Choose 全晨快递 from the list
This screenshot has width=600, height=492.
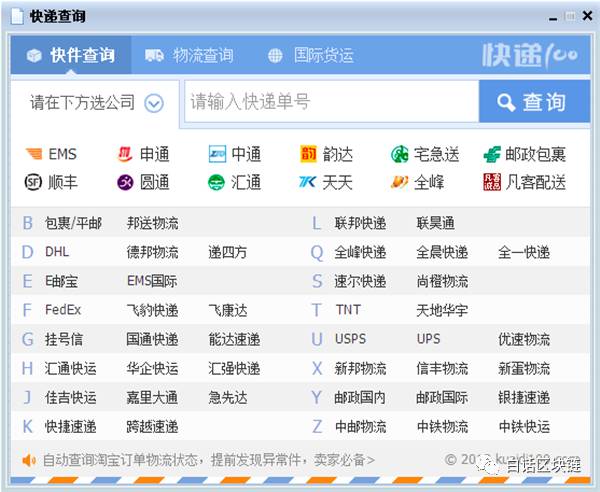click(x=442, y=252)
